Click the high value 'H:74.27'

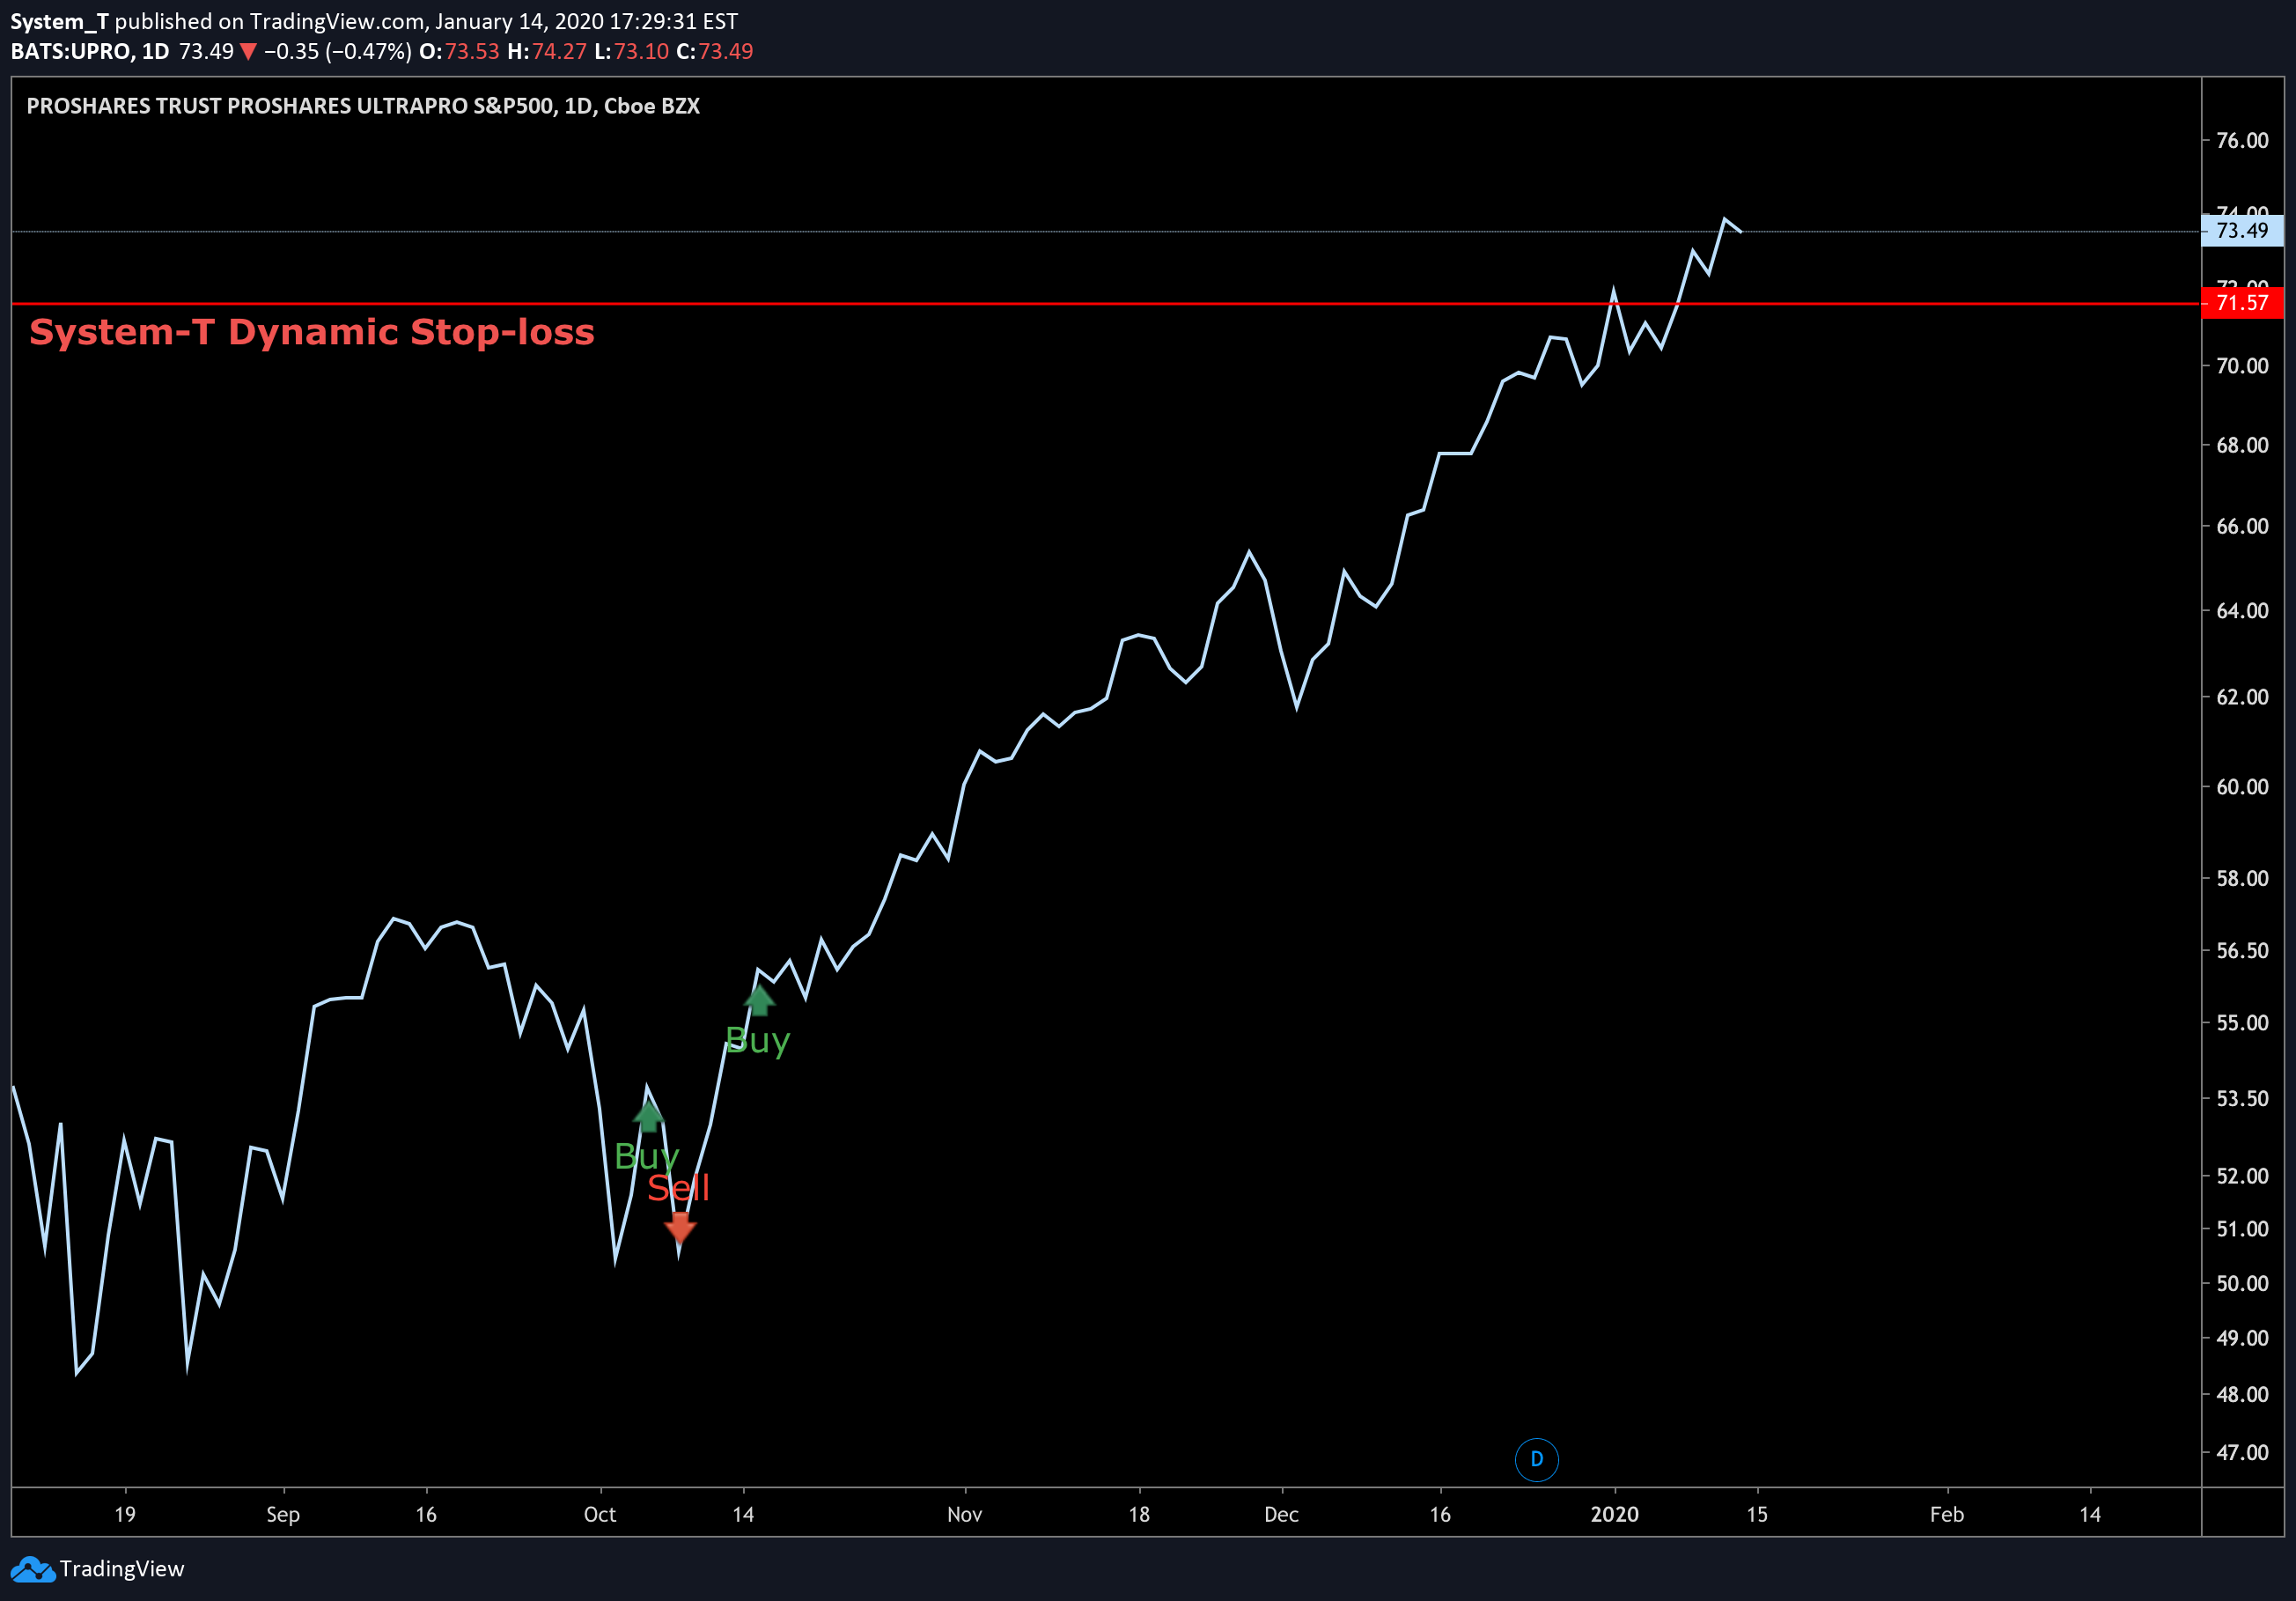[547, 51]
